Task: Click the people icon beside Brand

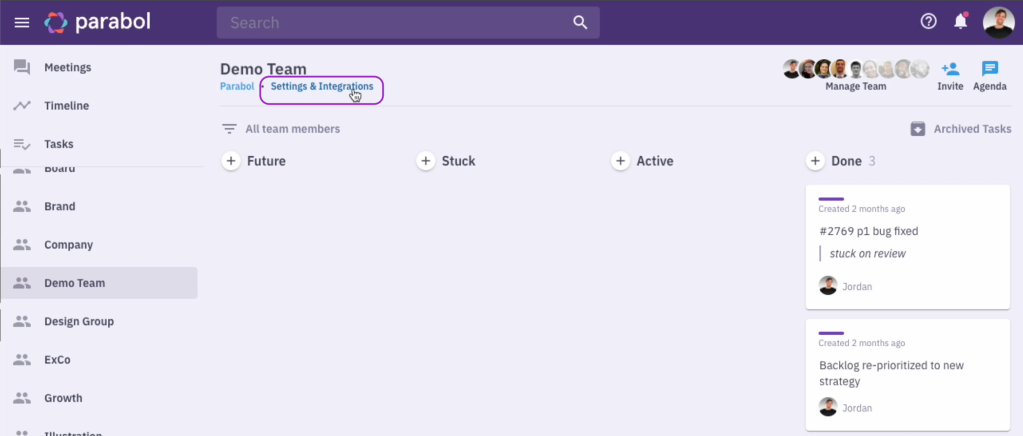Action: pyautogui.click(x=22, y=206)
